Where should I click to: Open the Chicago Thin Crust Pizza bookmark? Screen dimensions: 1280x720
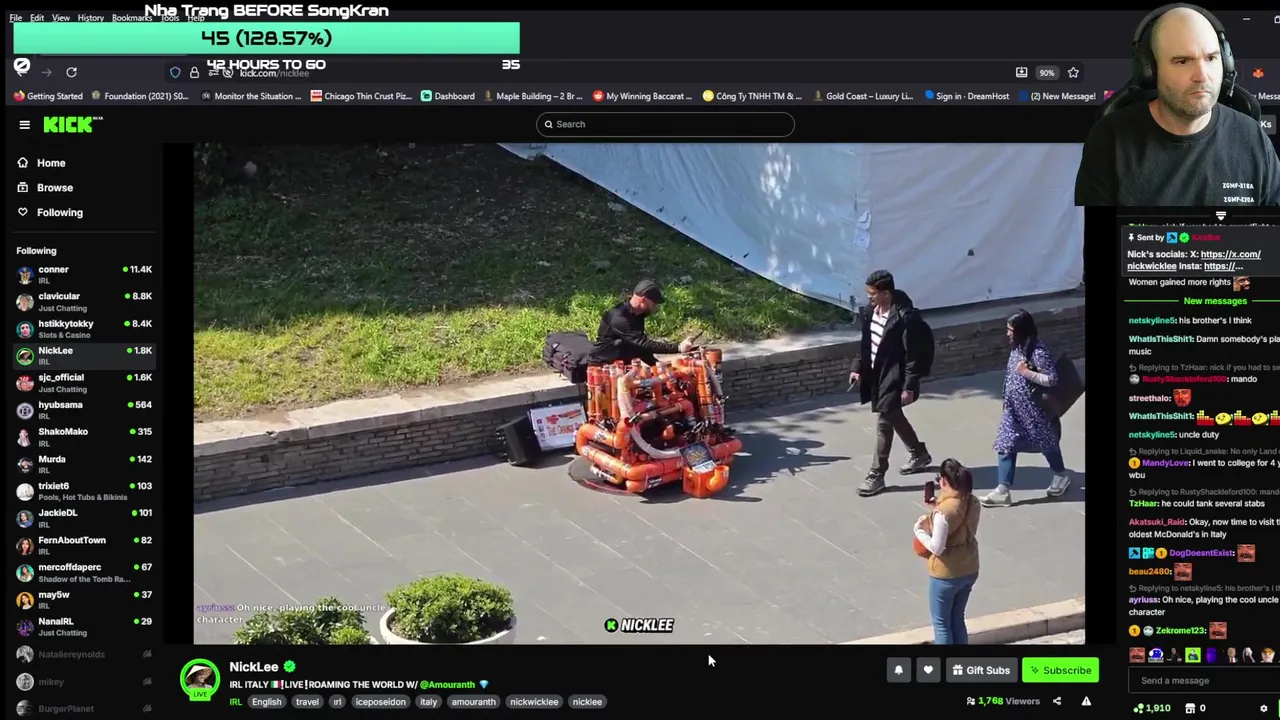tap(361, 96)
